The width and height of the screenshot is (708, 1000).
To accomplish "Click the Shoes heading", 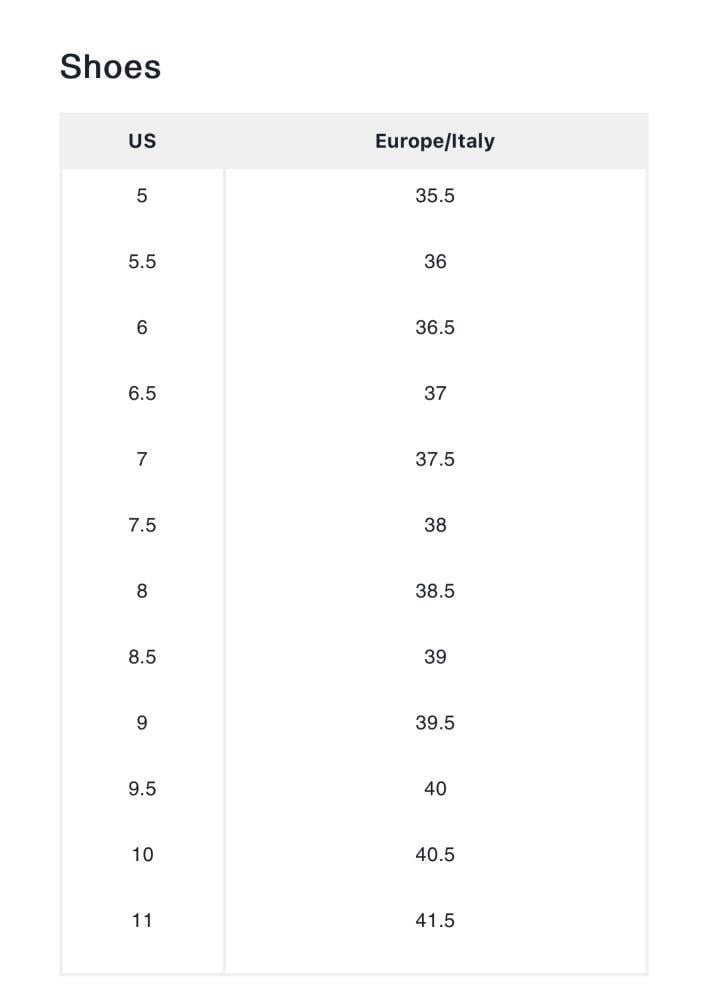I will point(110,67).
